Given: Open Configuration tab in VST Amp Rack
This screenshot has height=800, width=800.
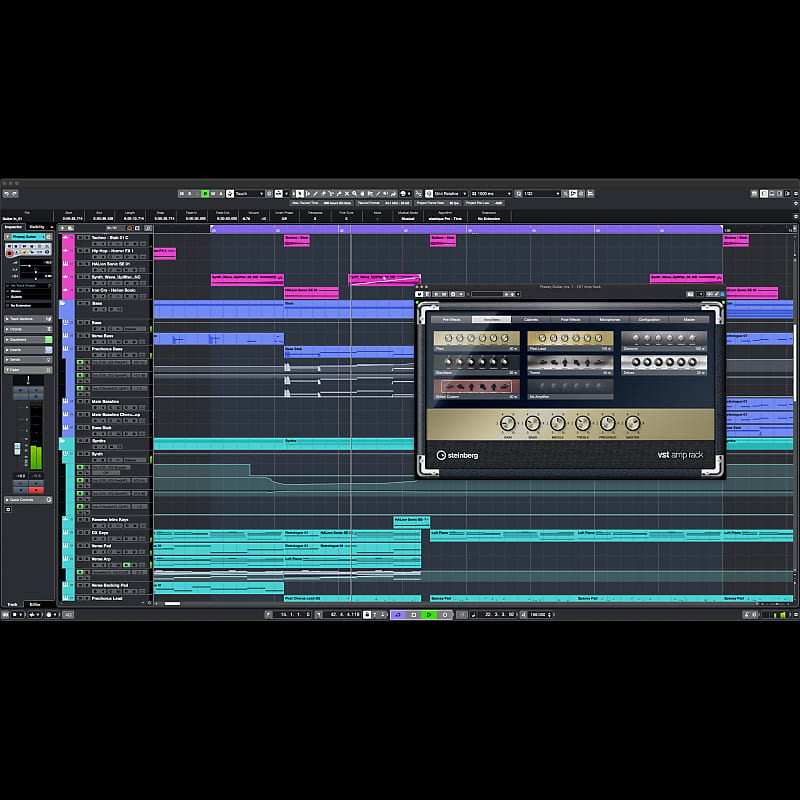Looking at the screenshot, I should pos(649,319).
